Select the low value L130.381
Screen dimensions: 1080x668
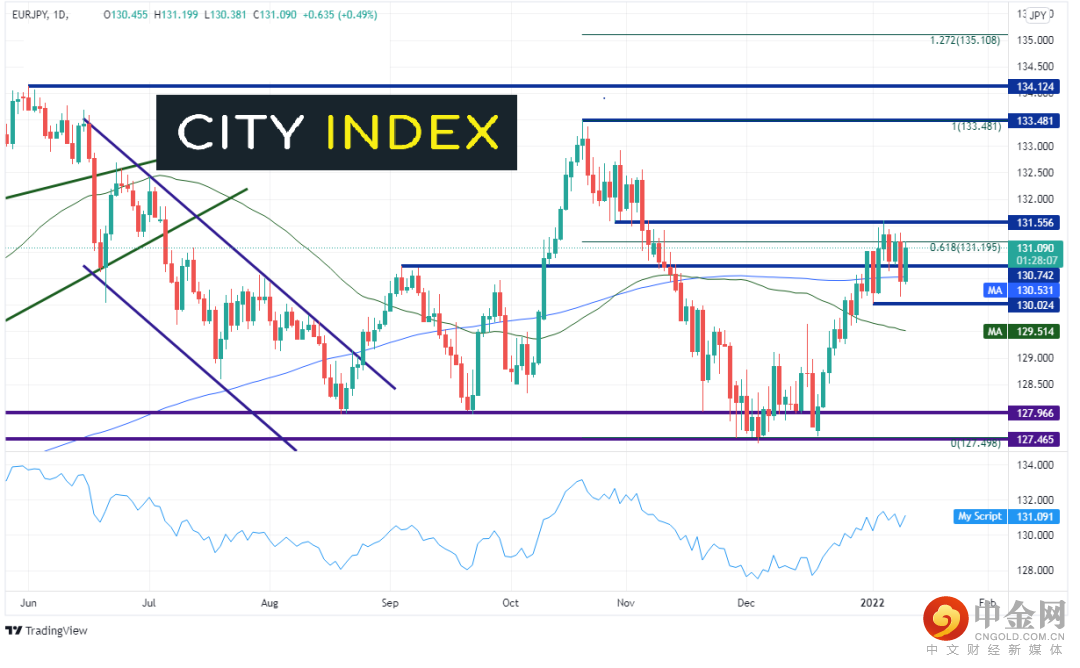click(x=225, y=14)
